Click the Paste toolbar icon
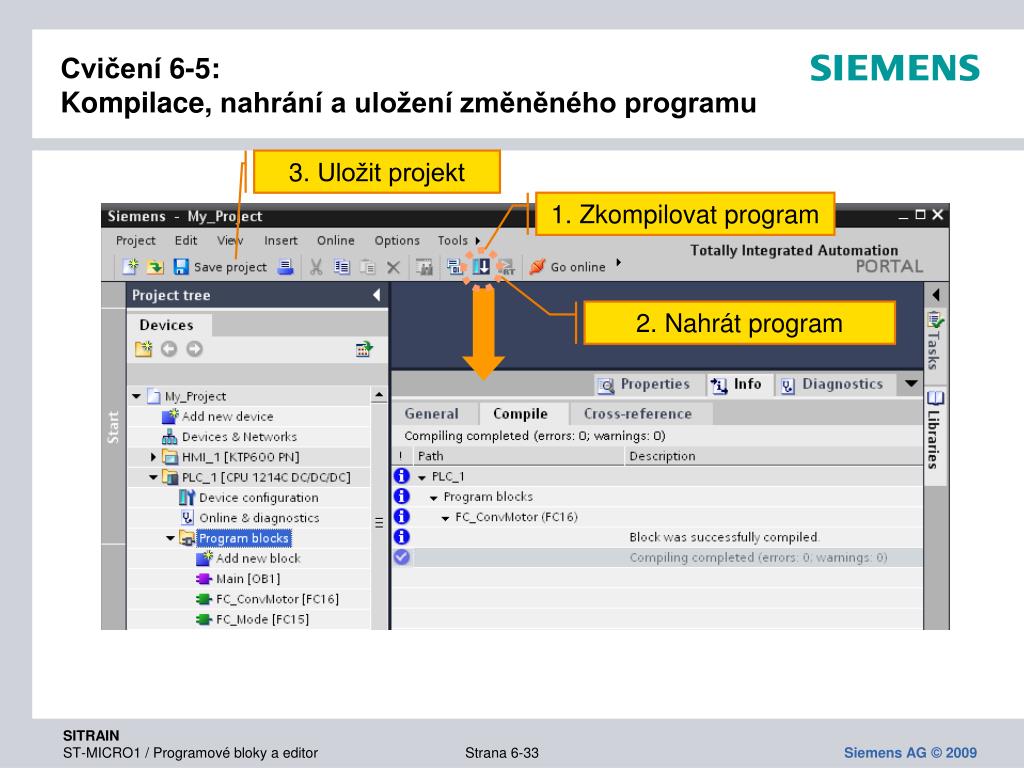The width and height of the screenshot is (1024, 768). tap(368, 266)
